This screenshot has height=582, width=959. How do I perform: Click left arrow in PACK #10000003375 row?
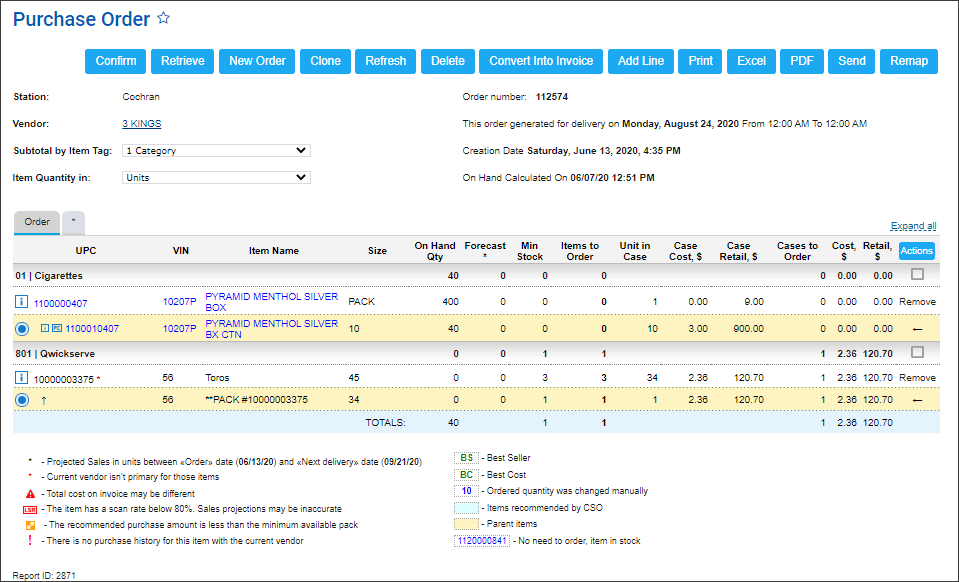(917, 400)
